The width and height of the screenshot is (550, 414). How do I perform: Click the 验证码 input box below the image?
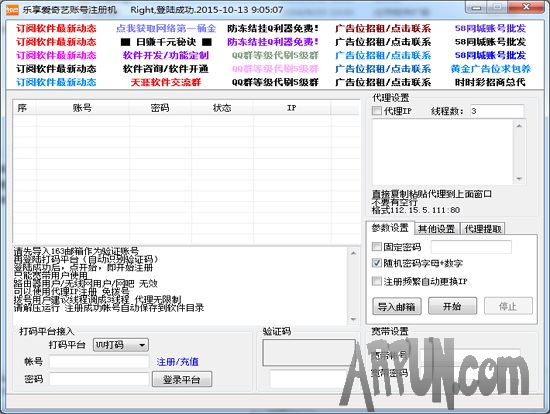(308, 379)
